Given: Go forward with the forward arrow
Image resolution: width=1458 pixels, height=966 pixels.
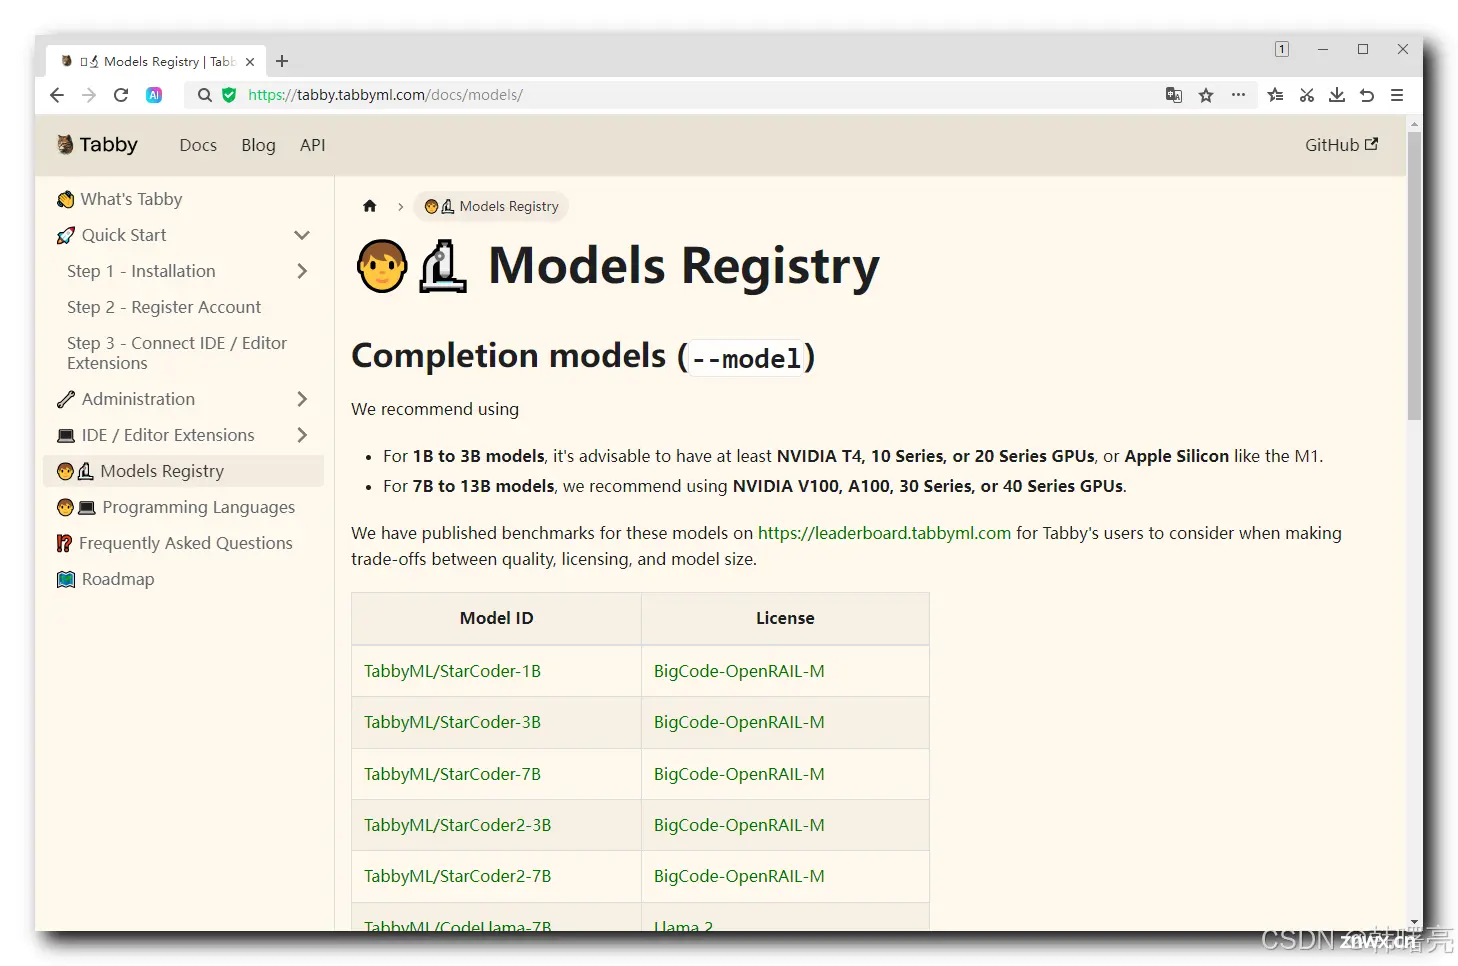Looking at the screenshot, I should (x=89, y=95).
